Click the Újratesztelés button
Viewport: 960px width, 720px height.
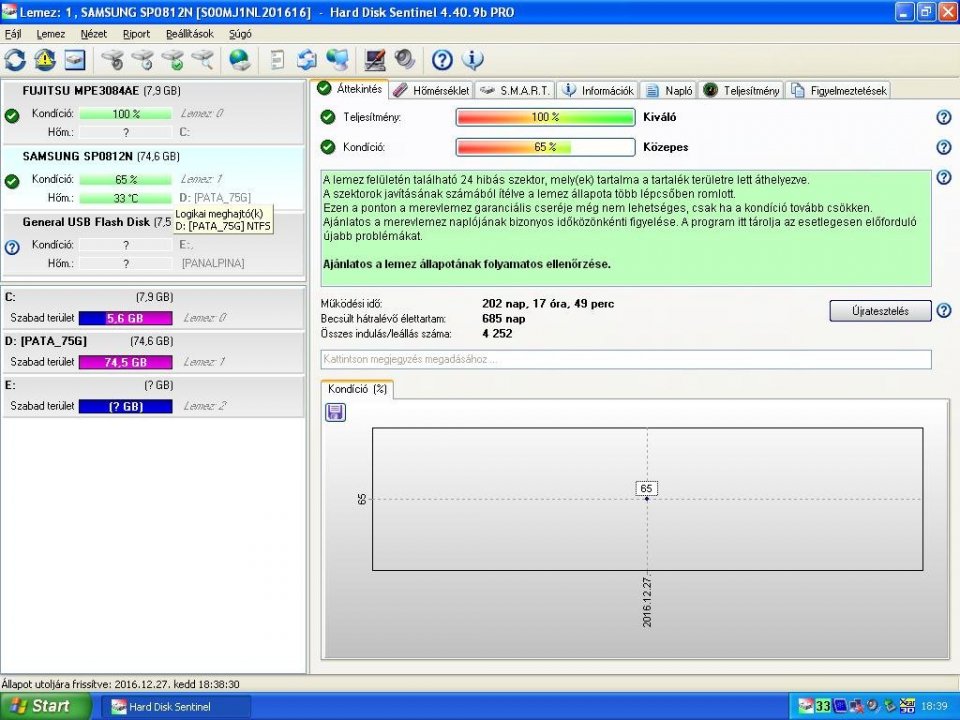880,311
